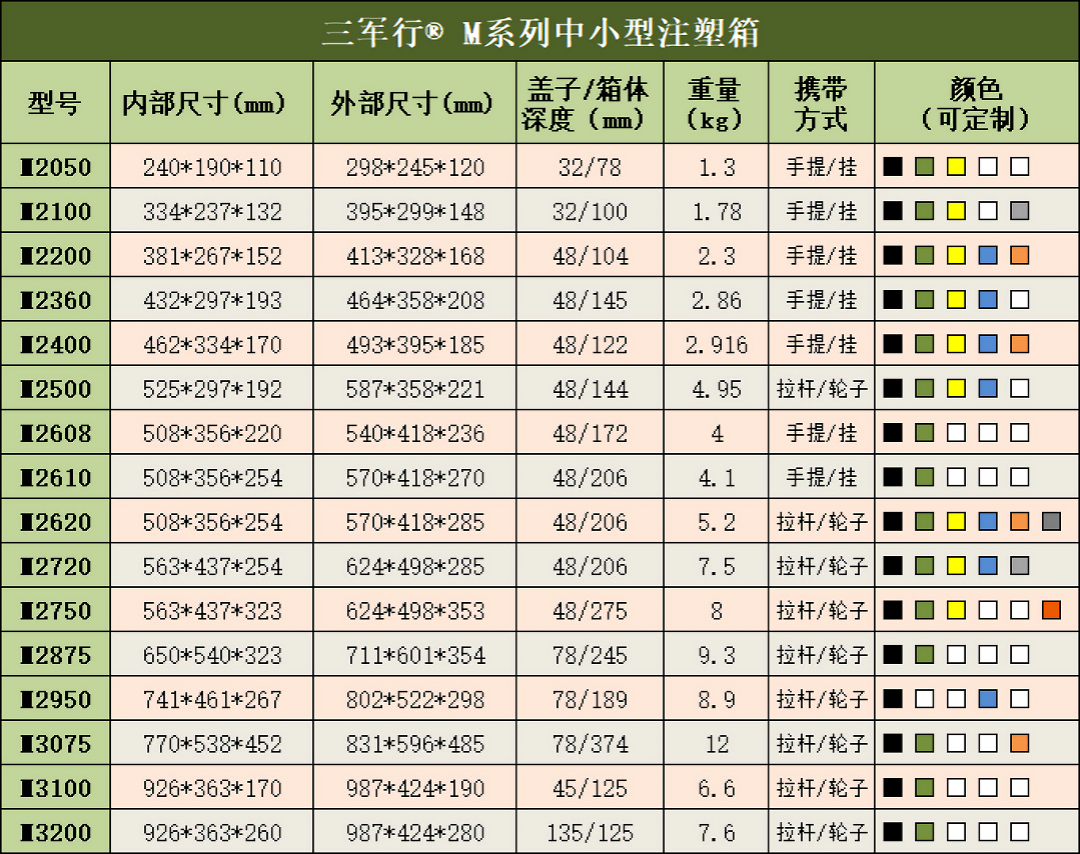Click the inner size 240*190*110
The height and width of the screenshot is (854, 1080).
(x=212, y=167)
